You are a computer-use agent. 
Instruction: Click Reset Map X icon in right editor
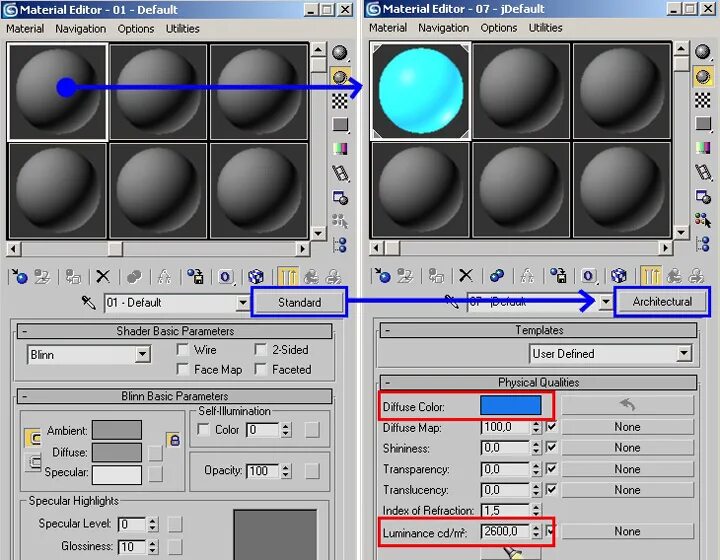[466, 275]
